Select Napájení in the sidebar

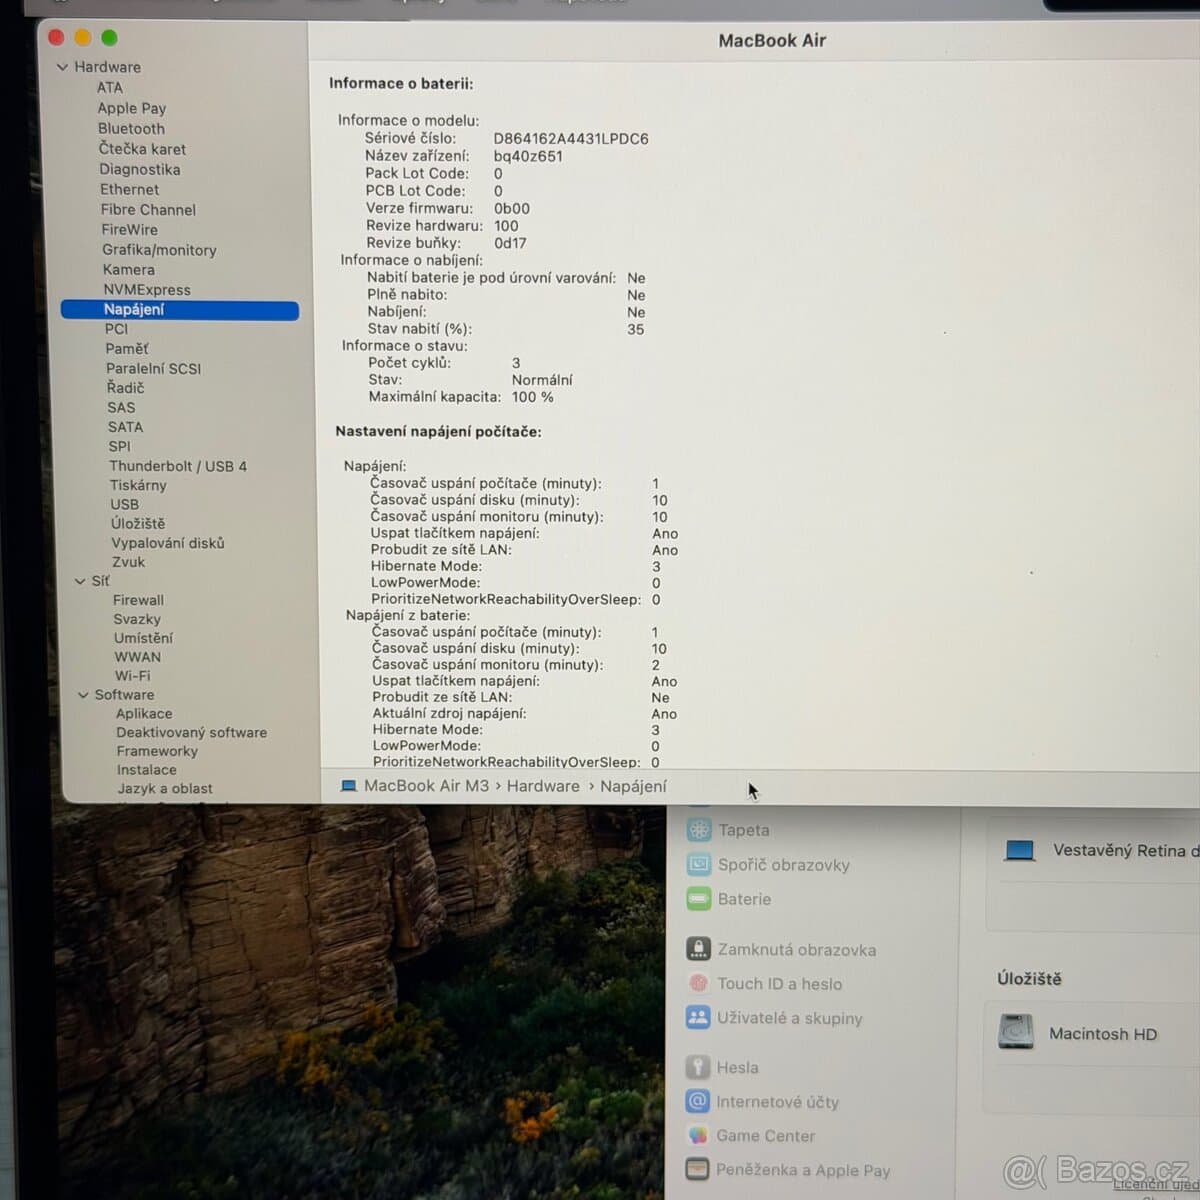180,310
